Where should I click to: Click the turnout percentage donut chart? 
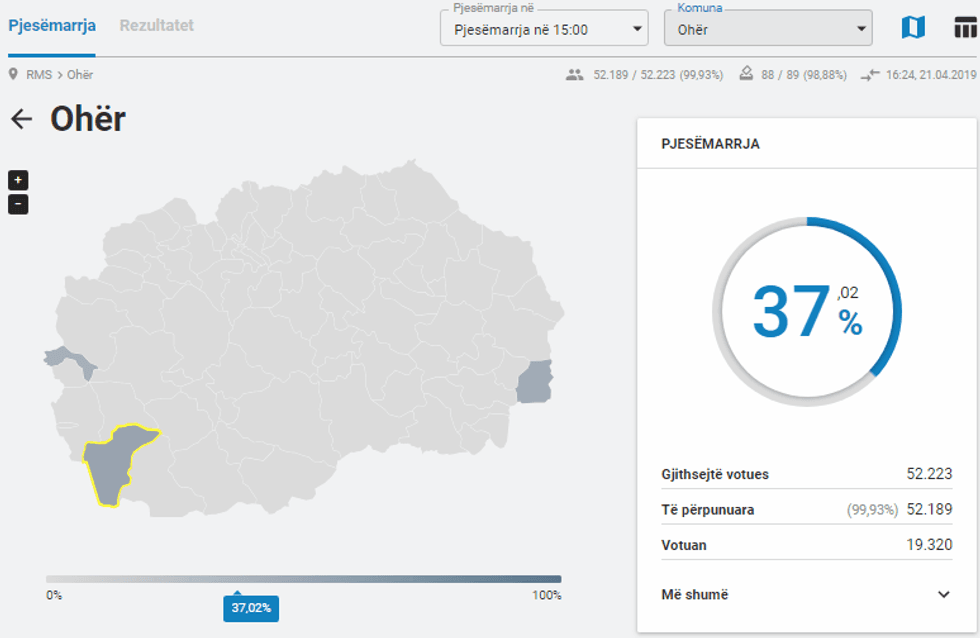pyautogui.click(x=806, y=311)
